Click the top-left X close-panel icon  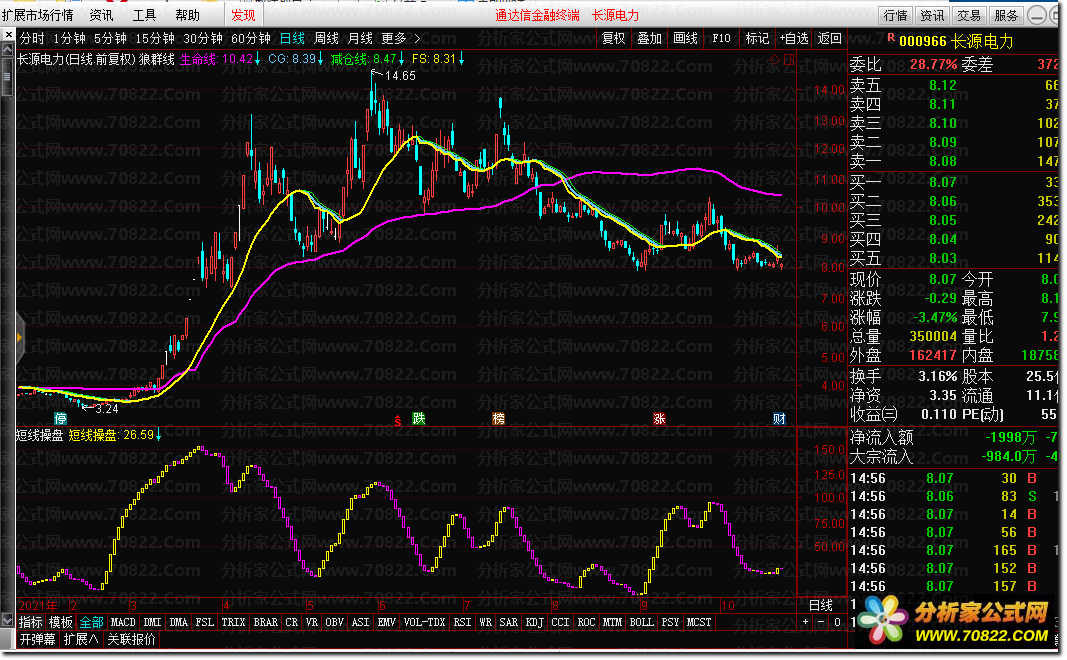[8, 35]
